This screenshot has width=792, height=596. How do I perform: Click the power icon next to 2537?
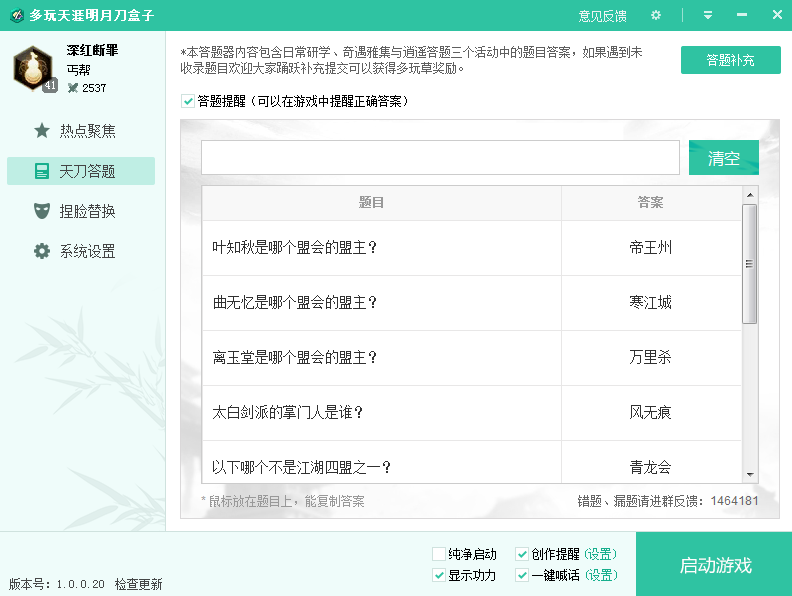pos(73,88)
